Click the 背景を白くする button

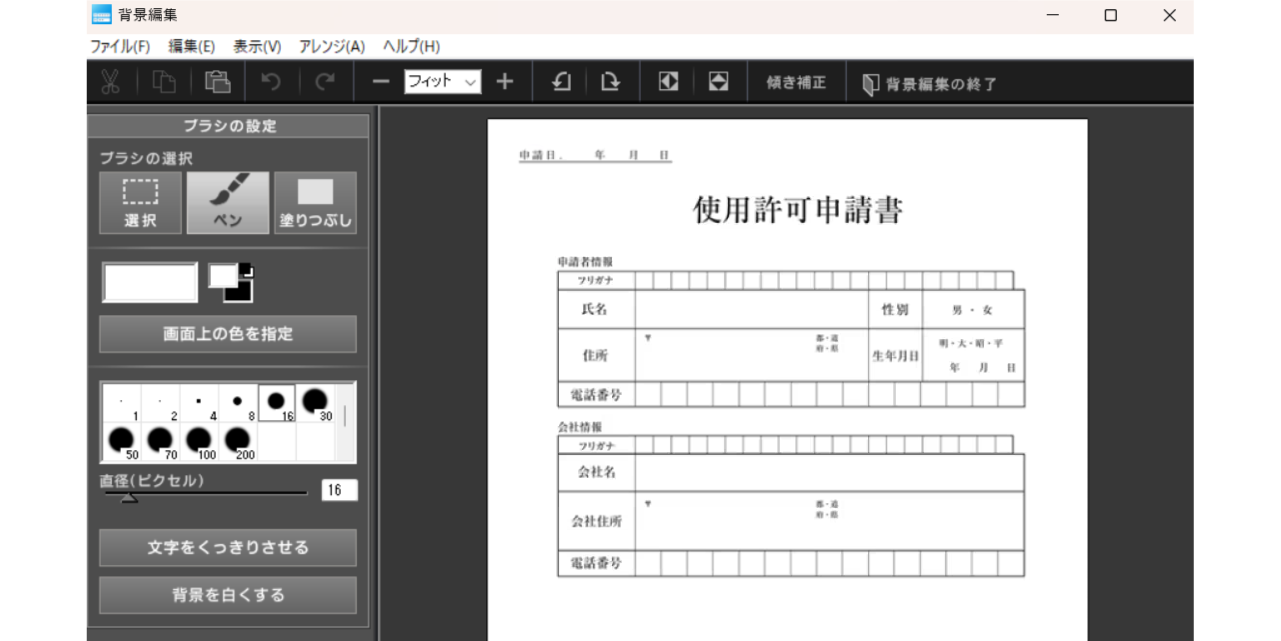[227, 595]
